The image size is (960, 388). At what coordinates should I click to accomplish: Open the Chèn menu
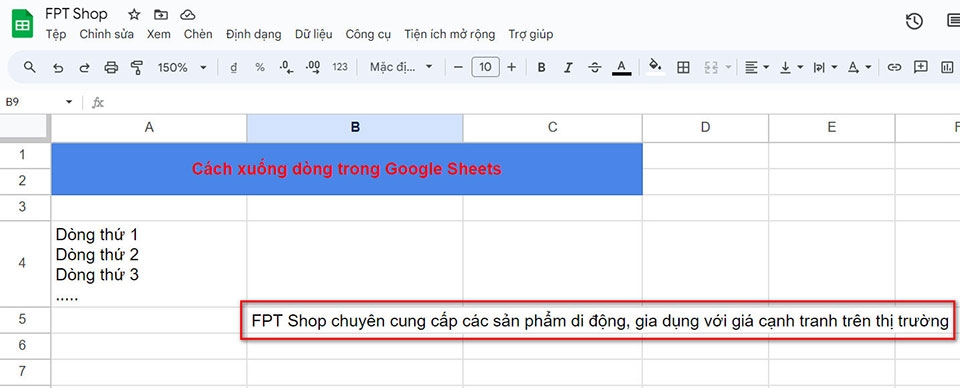(x=198, y=34)
